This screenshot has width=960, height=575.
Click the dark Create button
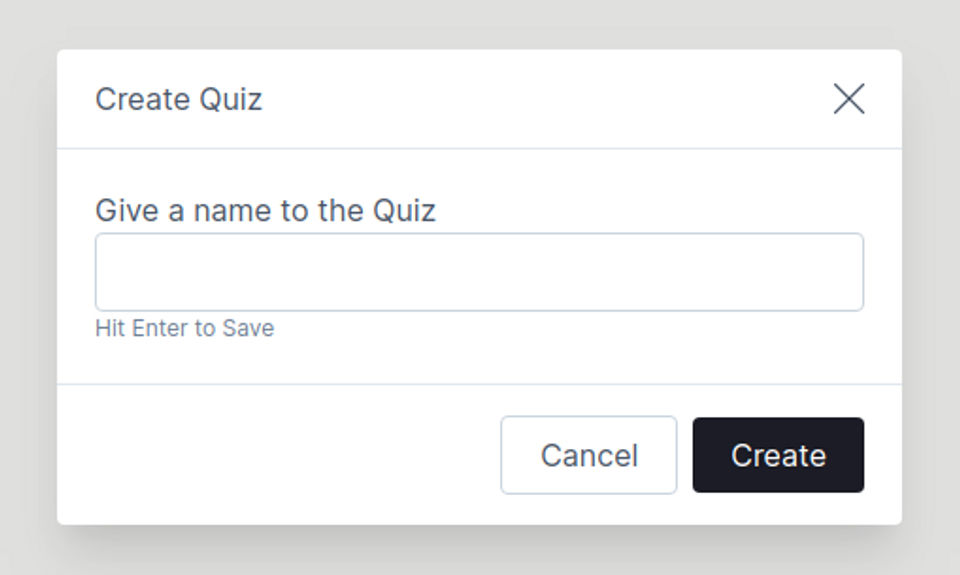coord(778,455)
